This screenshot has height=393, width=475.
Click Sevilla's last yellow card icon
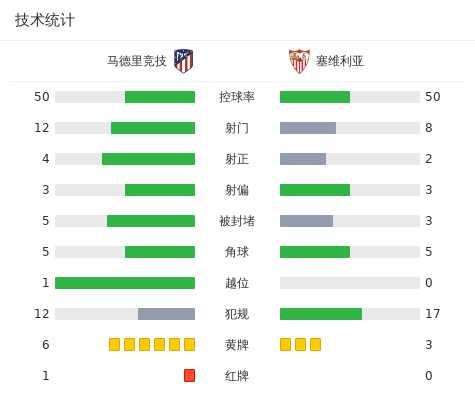point(315,344)
